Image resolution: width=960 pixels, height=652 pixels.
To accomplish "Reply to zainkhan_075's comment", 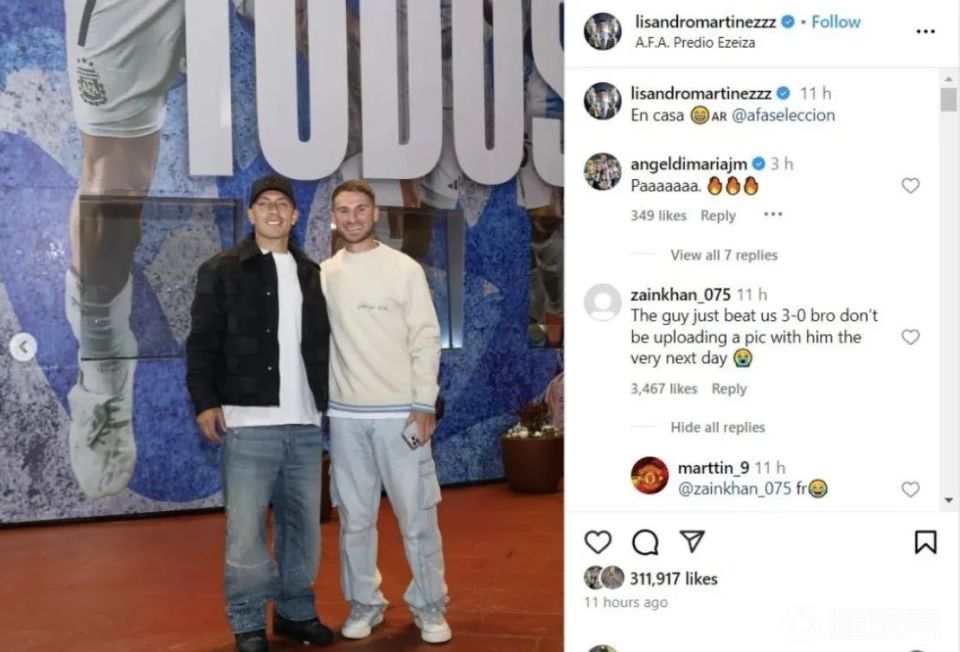I will 729,389.
